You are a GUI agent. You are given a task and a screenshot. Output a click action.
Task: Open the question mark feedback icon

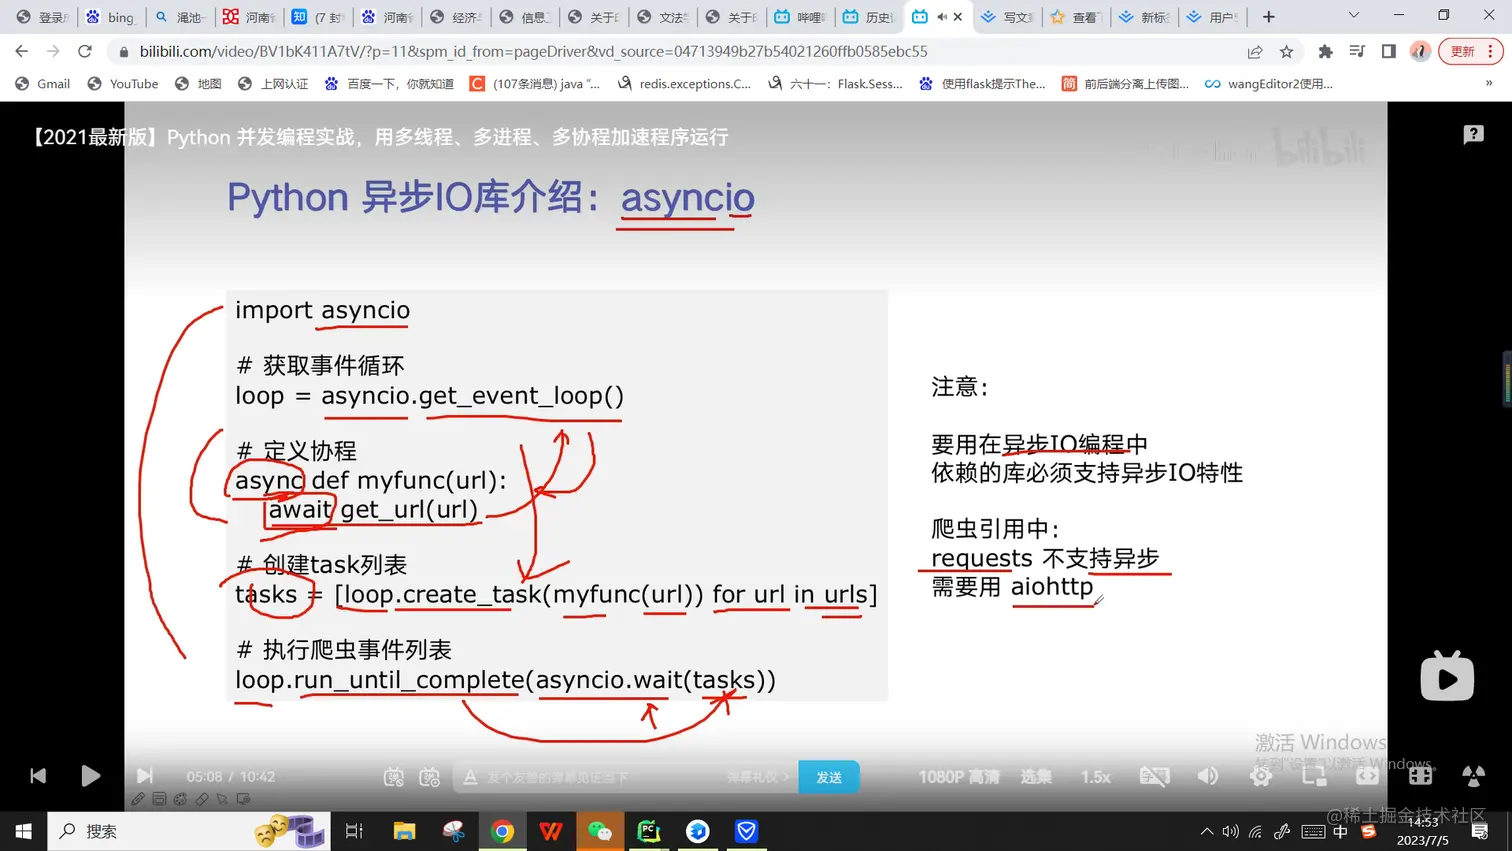[1473, 134]
